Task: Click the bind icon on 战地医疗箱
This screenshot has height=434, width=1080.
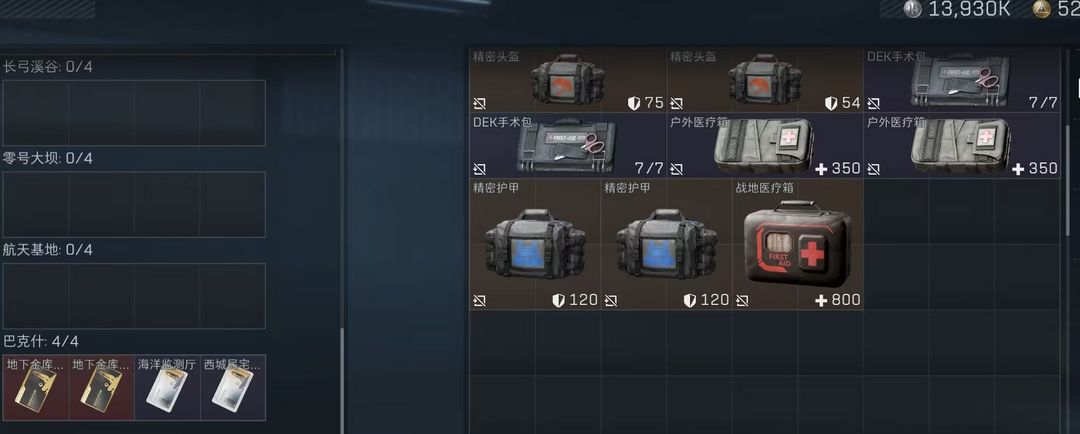Action: pos(742,301)
